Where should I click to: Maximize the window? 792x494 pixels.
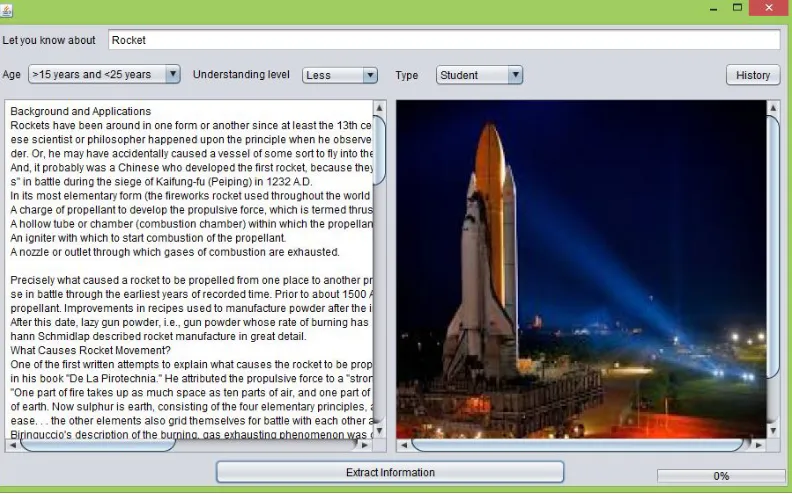tap(737, 8)
